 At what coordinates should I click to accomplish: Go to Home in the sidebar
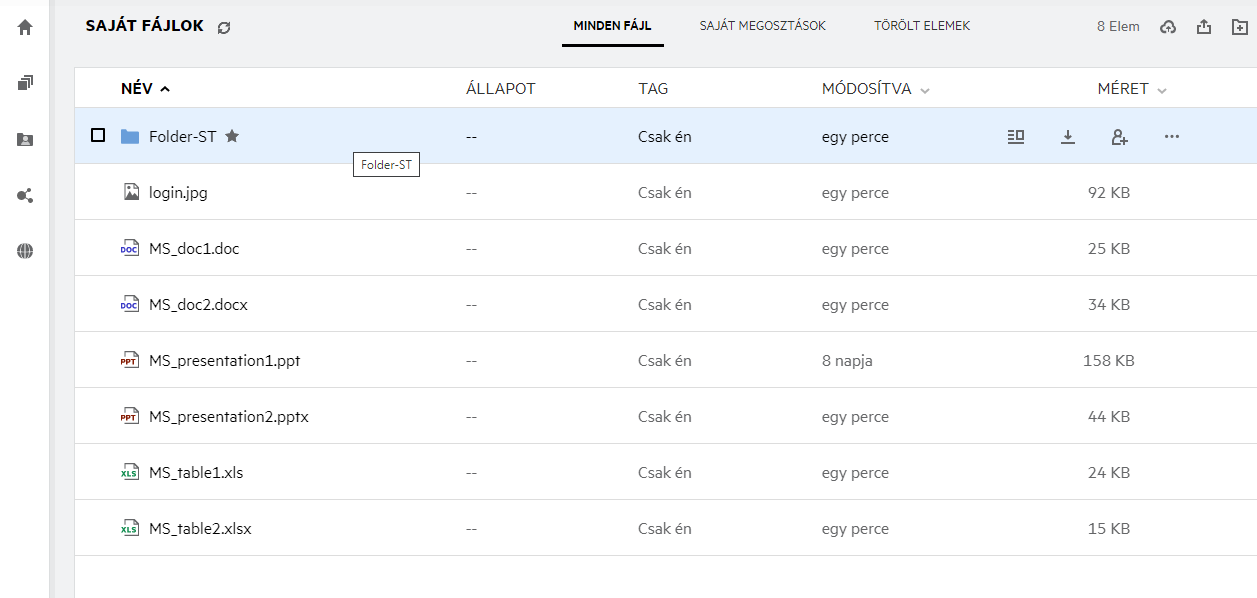point(25,28)
